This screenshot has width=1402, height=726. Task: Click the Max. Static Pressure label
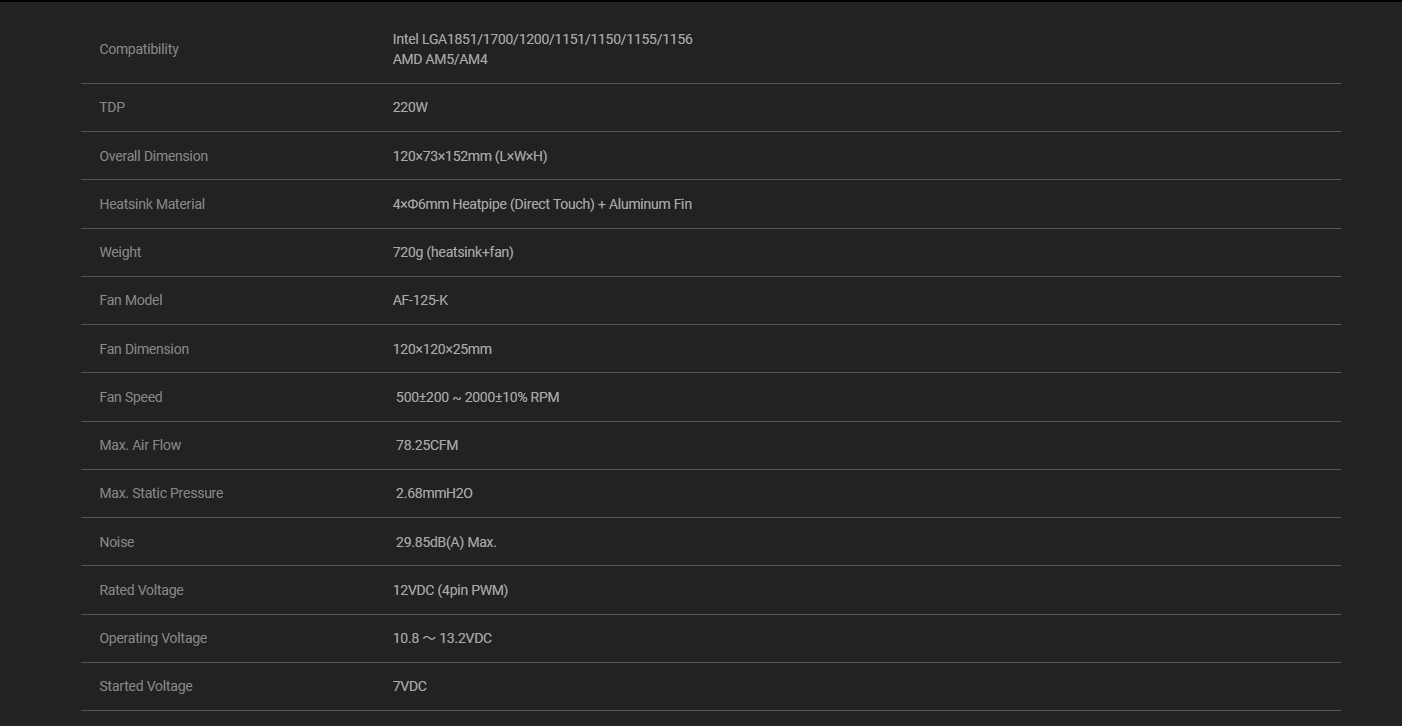161,493
